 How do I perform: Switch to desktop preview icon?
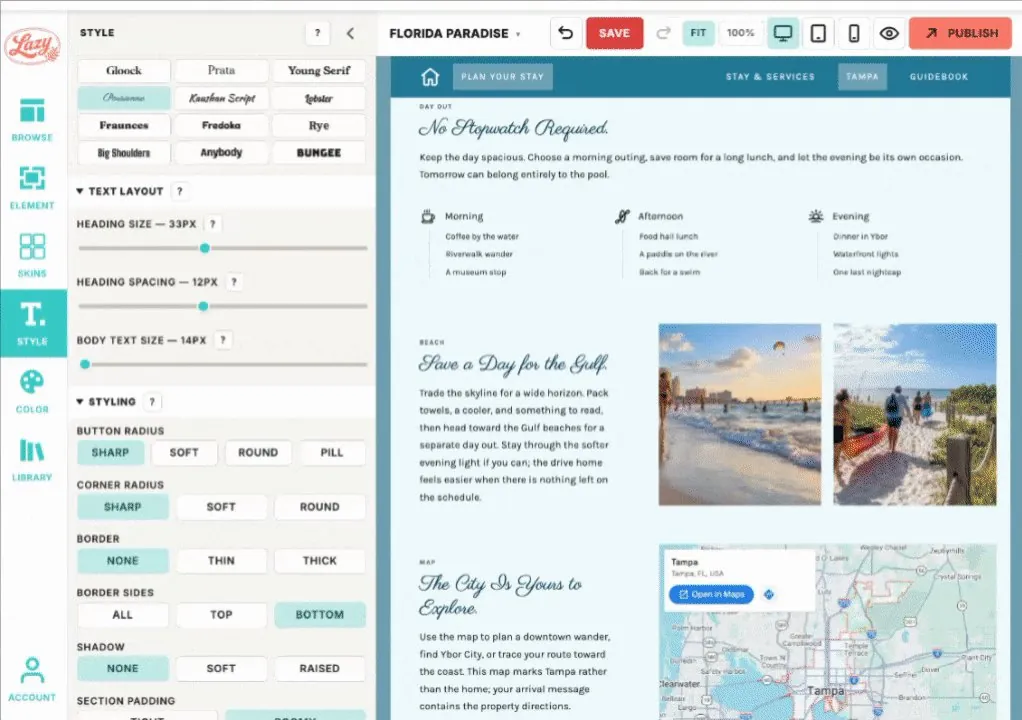pos(783,33)
